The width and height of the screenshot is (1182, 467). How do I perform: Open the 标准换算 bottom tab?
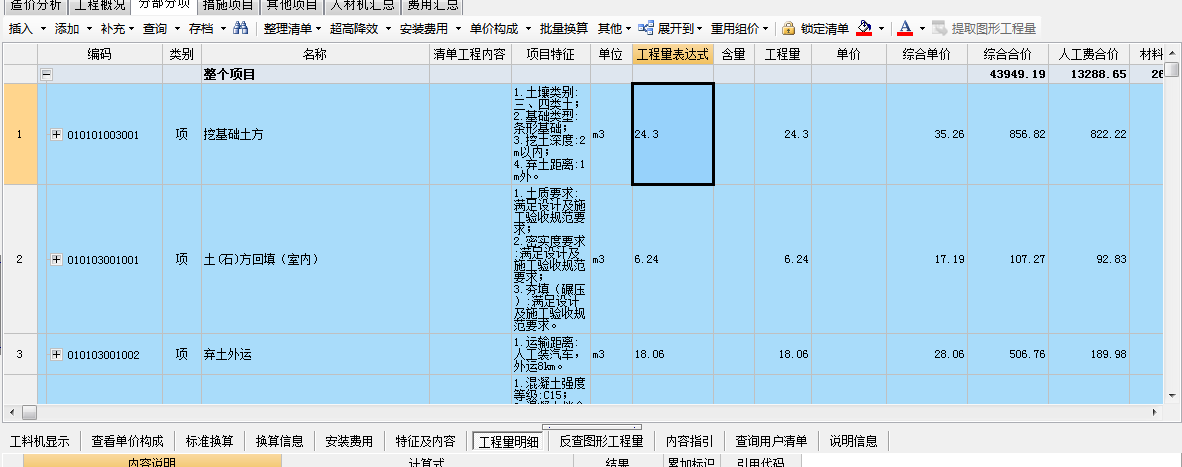pyautogui.click(x=210, y=441)
